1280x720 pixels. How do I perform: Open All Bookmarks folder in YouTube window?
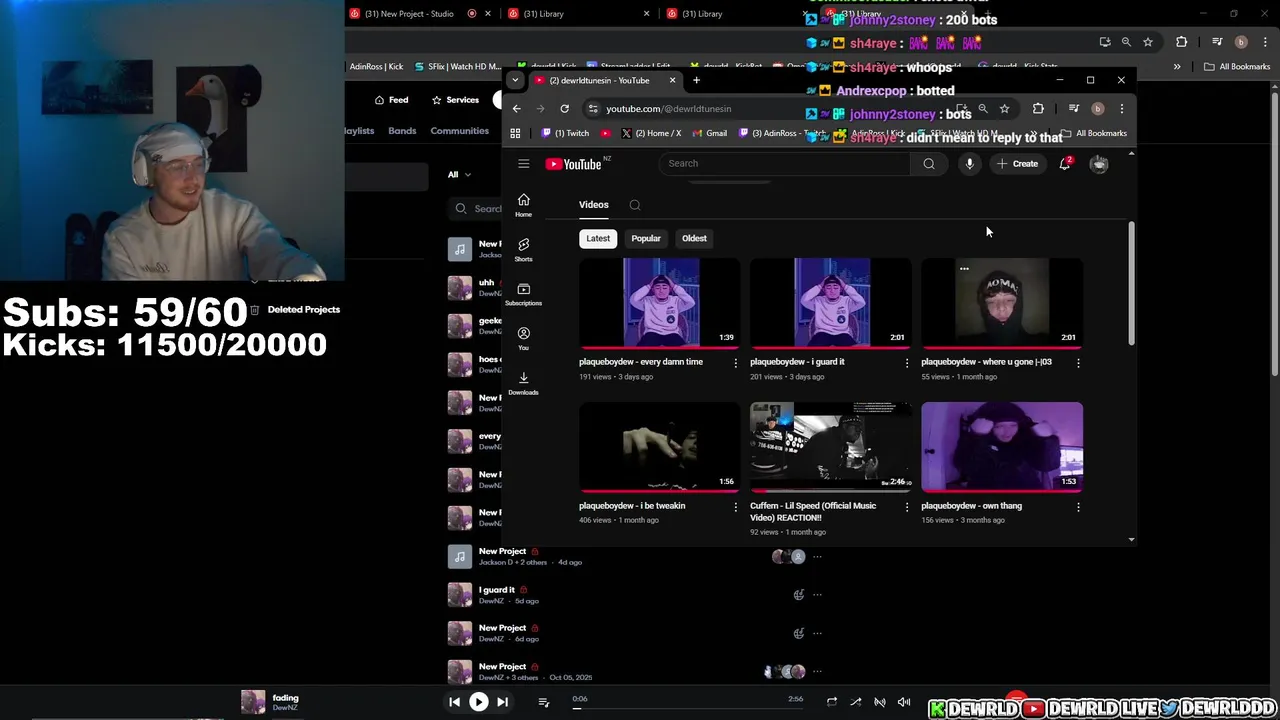pyautogui.click(x=1093, y=133)
